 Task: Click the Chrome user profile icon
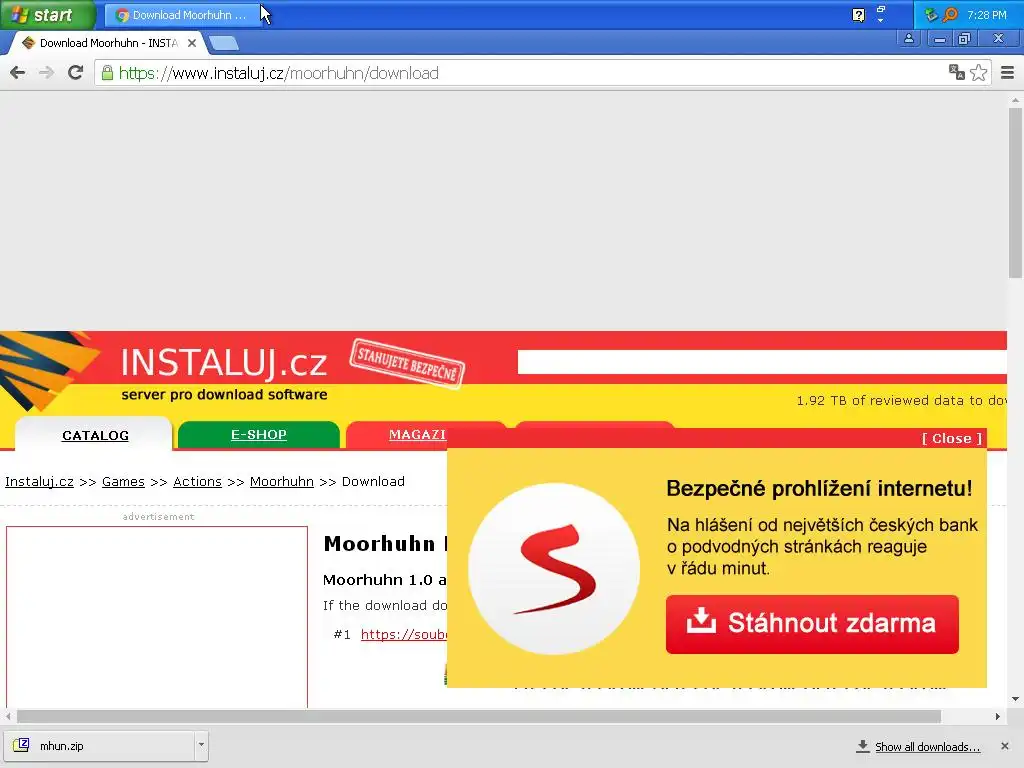pyautogui.click(x=908, y=39)
